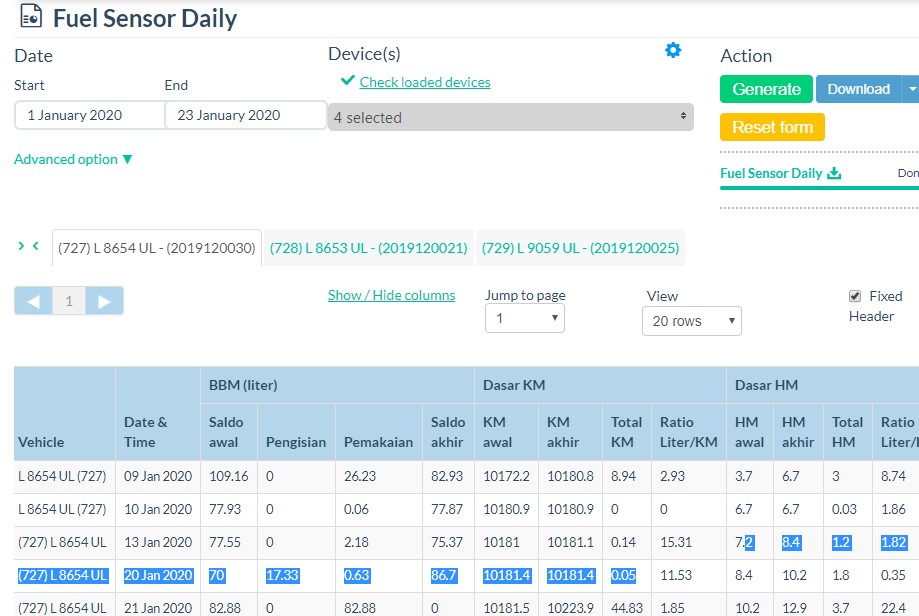Go to previous page arrow

[x=33, y=301]
